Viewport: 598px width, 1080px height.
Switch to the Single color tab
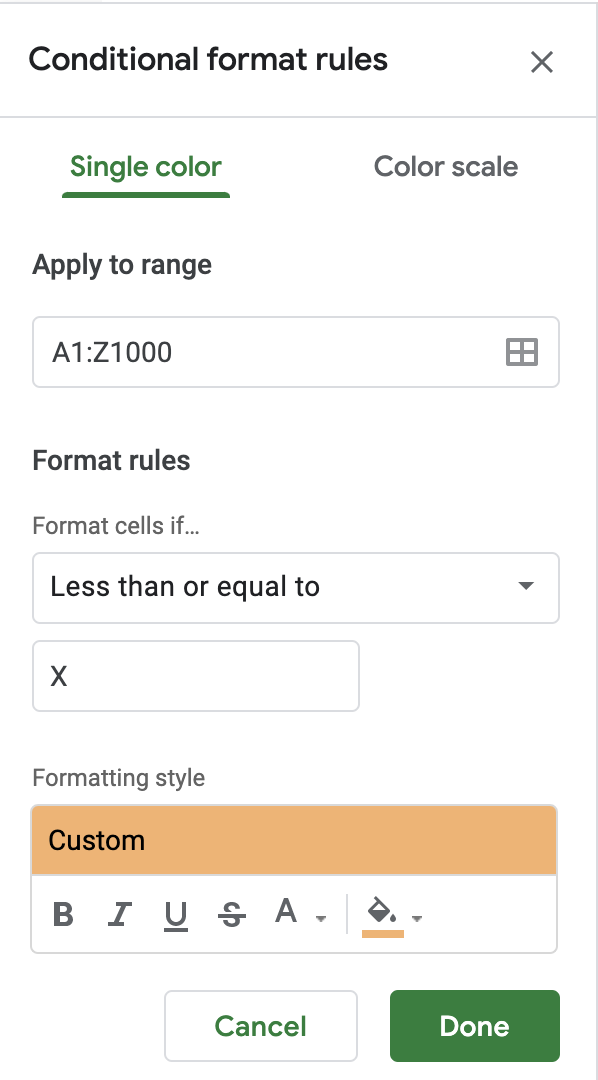(x=145, y=167)
